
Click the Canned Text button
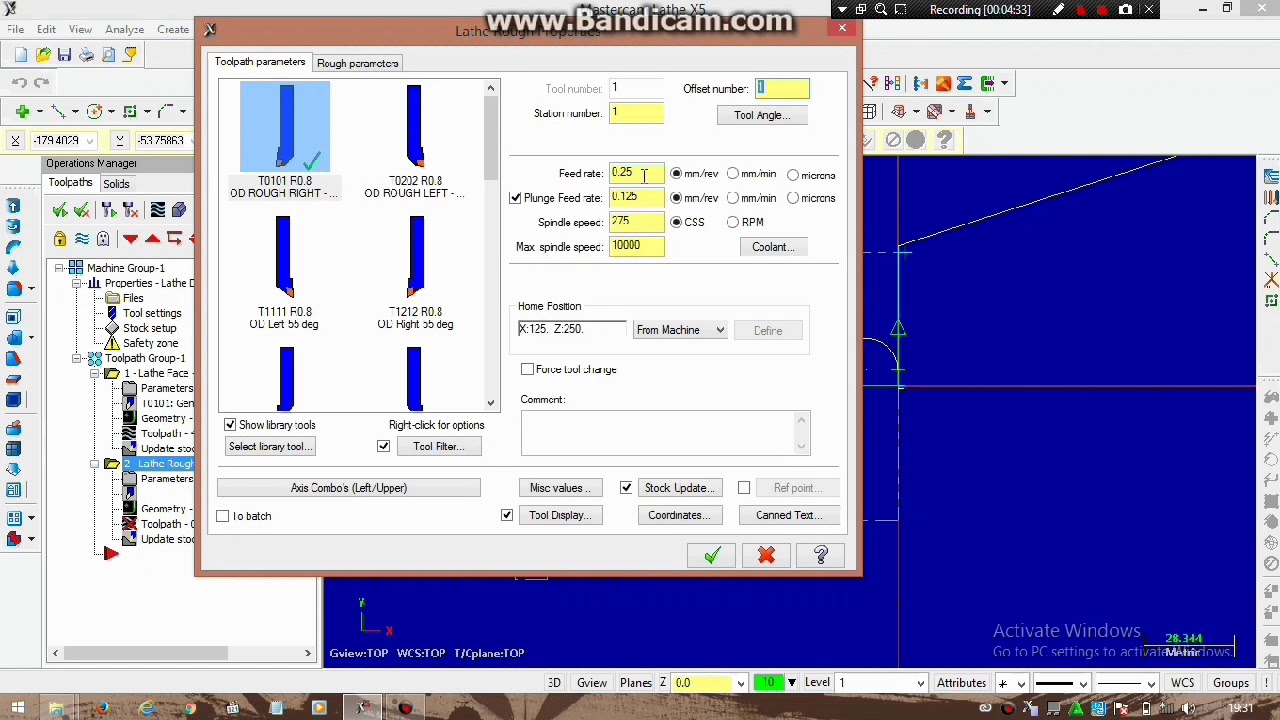[x=789, y=516]
